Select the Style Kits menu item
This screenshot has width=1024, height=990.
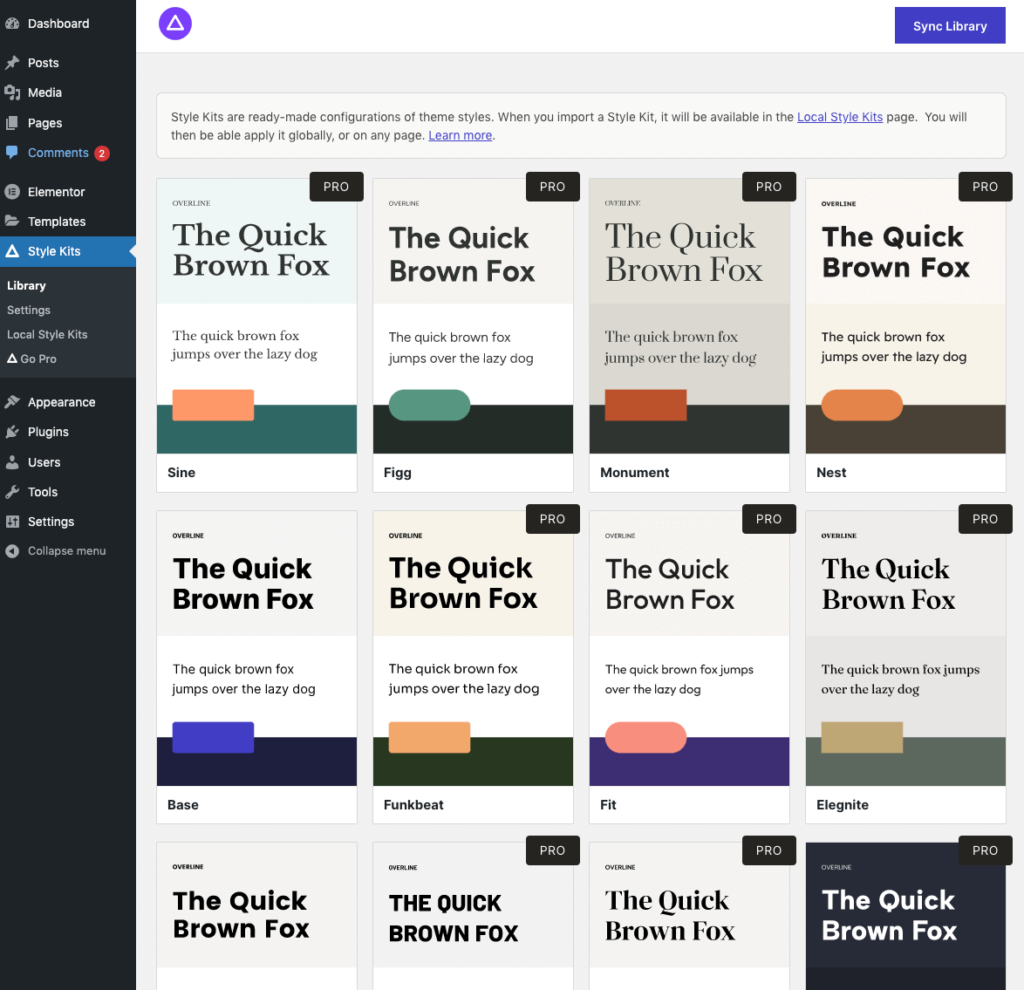click(x=68, y=251)
